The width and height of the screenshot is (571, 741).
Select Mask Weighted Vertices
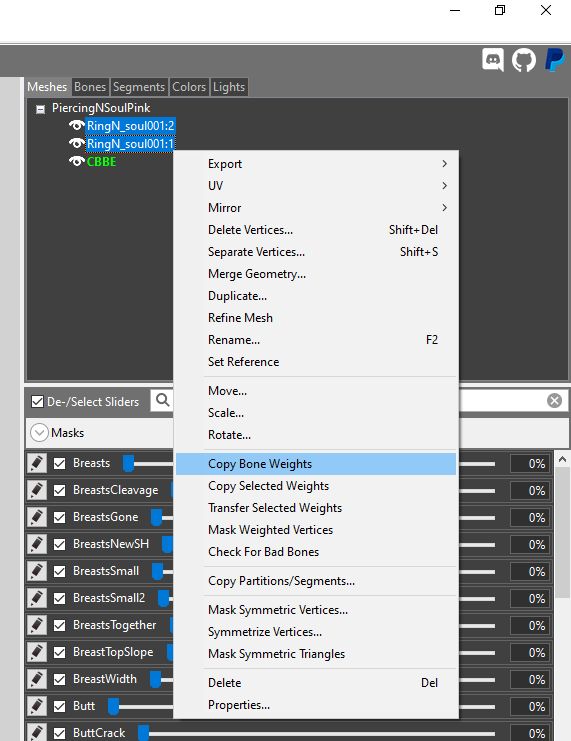(316, 530)
